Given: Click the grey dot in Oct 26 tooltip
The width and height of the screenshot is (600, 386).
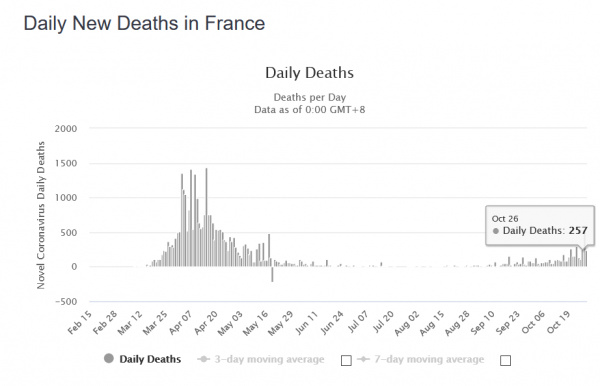Looking at the screenshot, I should click(x=496, y=231).
